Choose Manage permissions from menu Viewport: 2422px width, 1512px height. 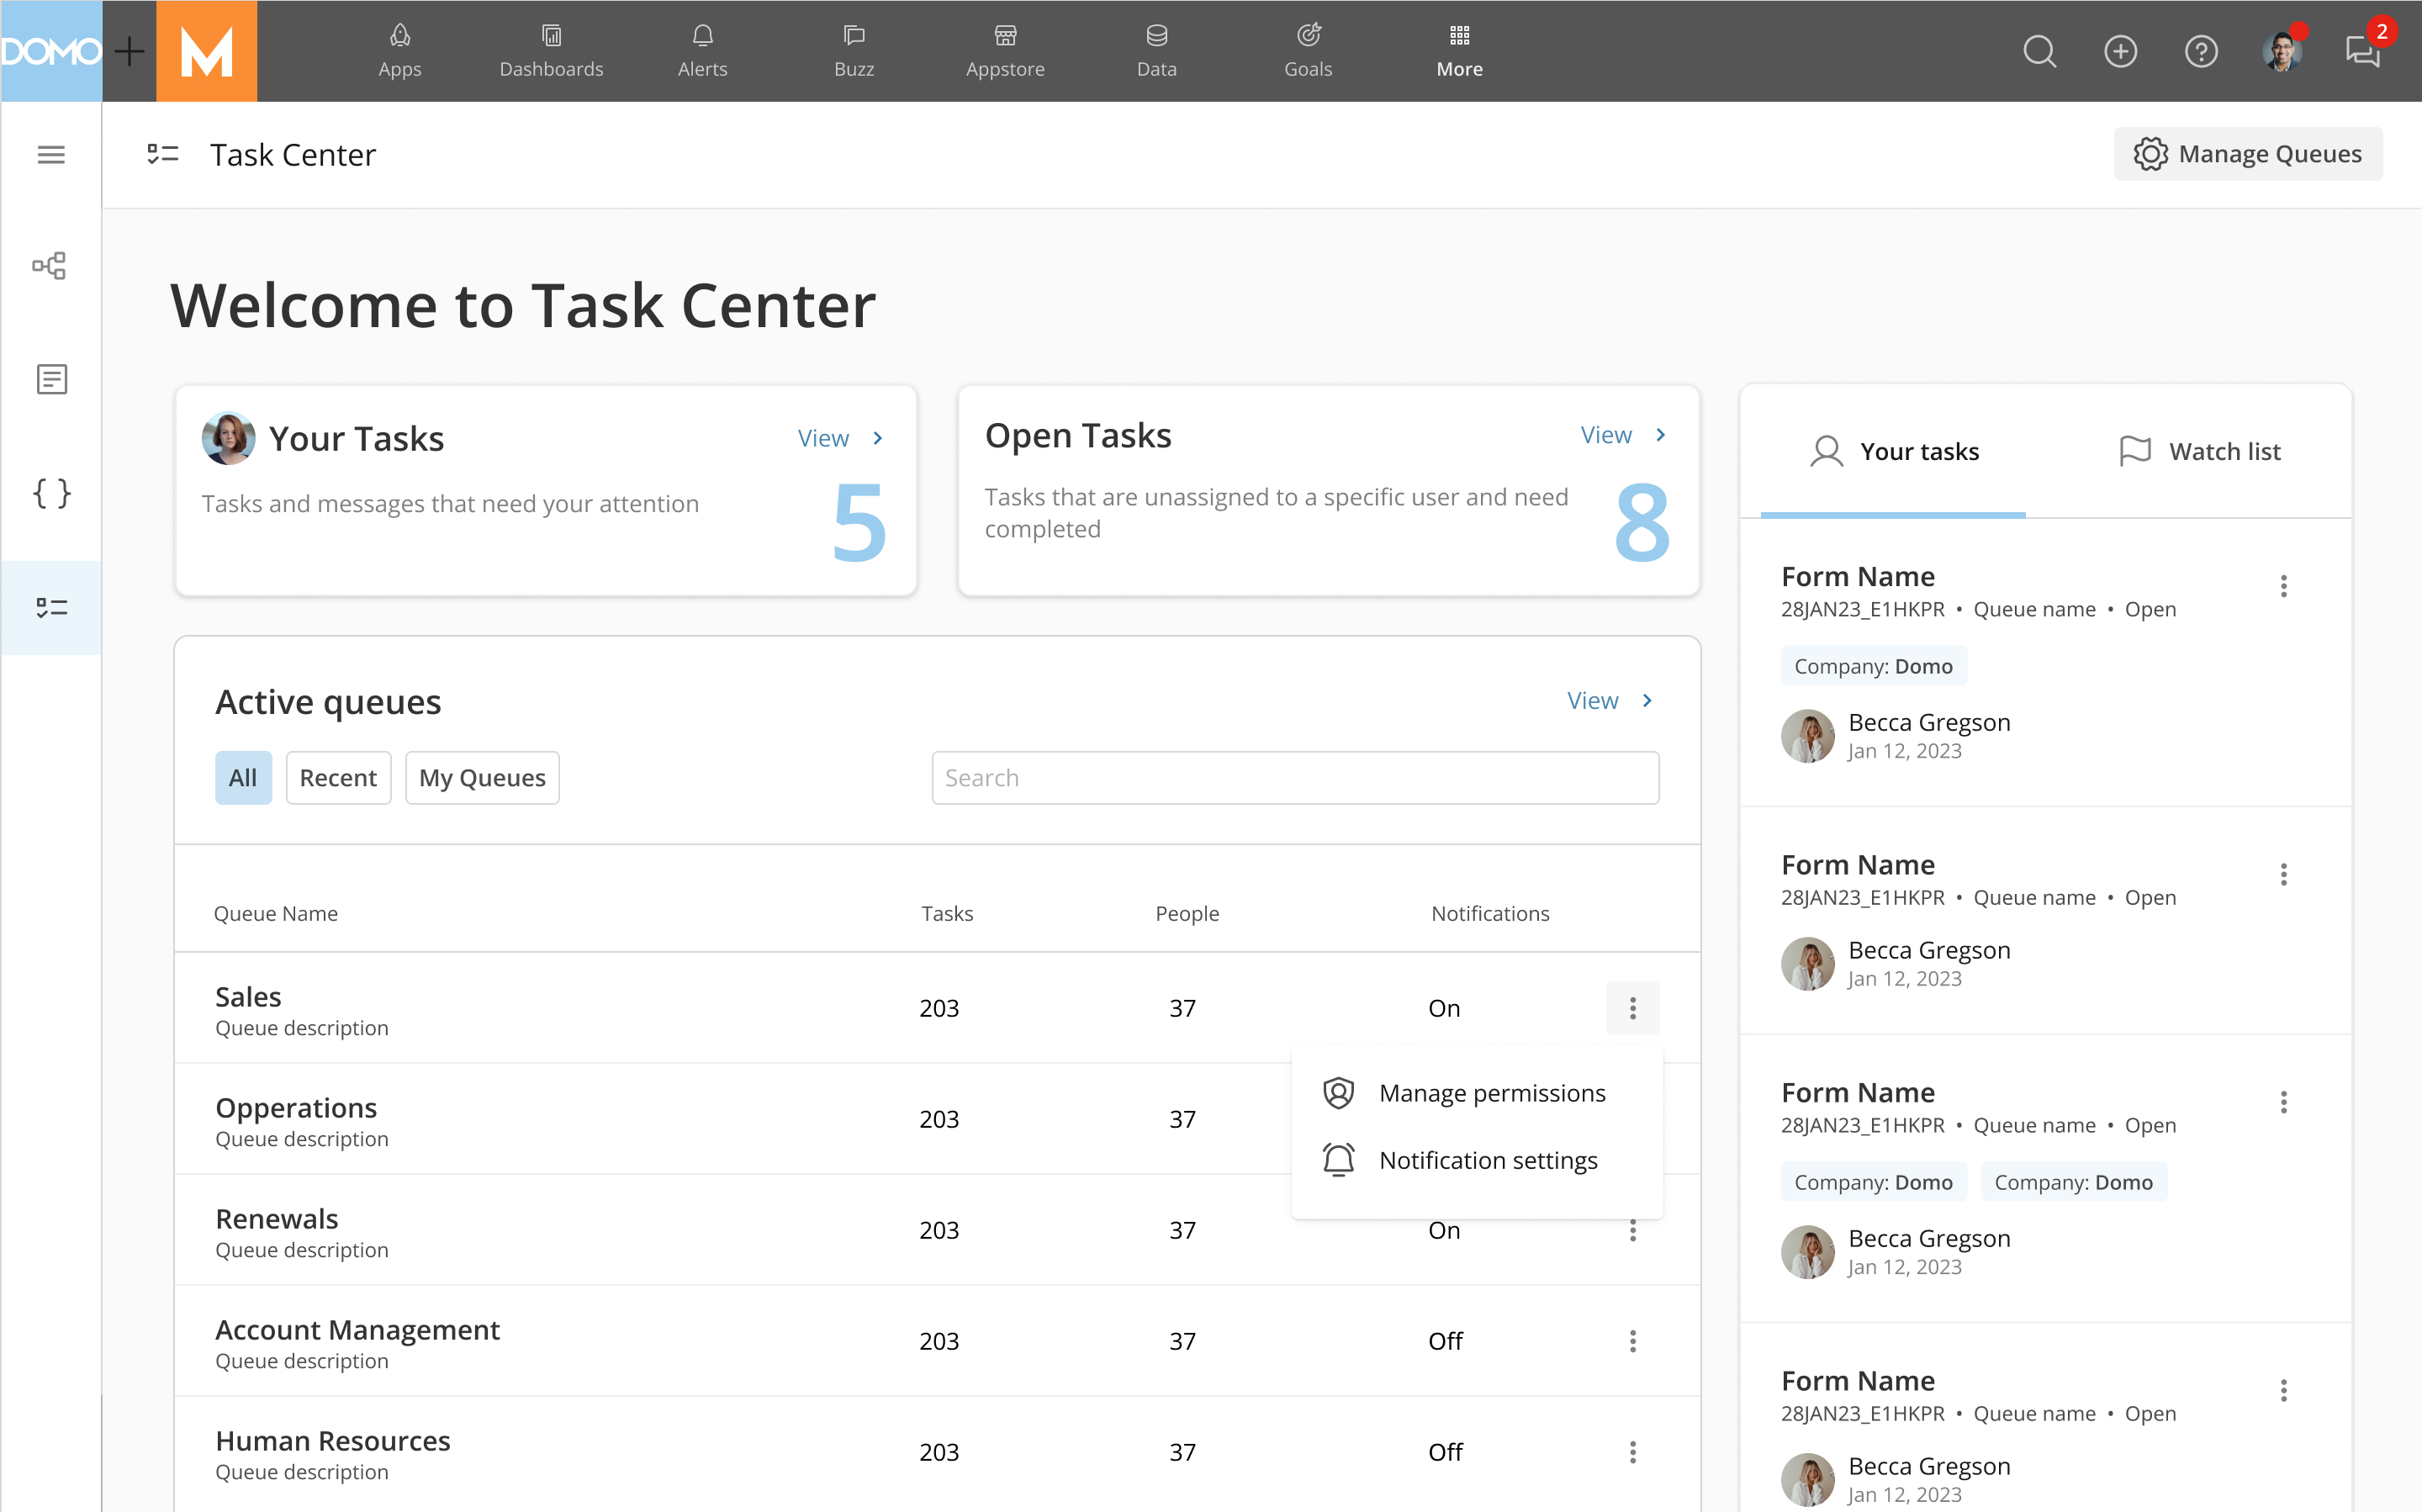pyautogui.click(x=1477, y=1093)
